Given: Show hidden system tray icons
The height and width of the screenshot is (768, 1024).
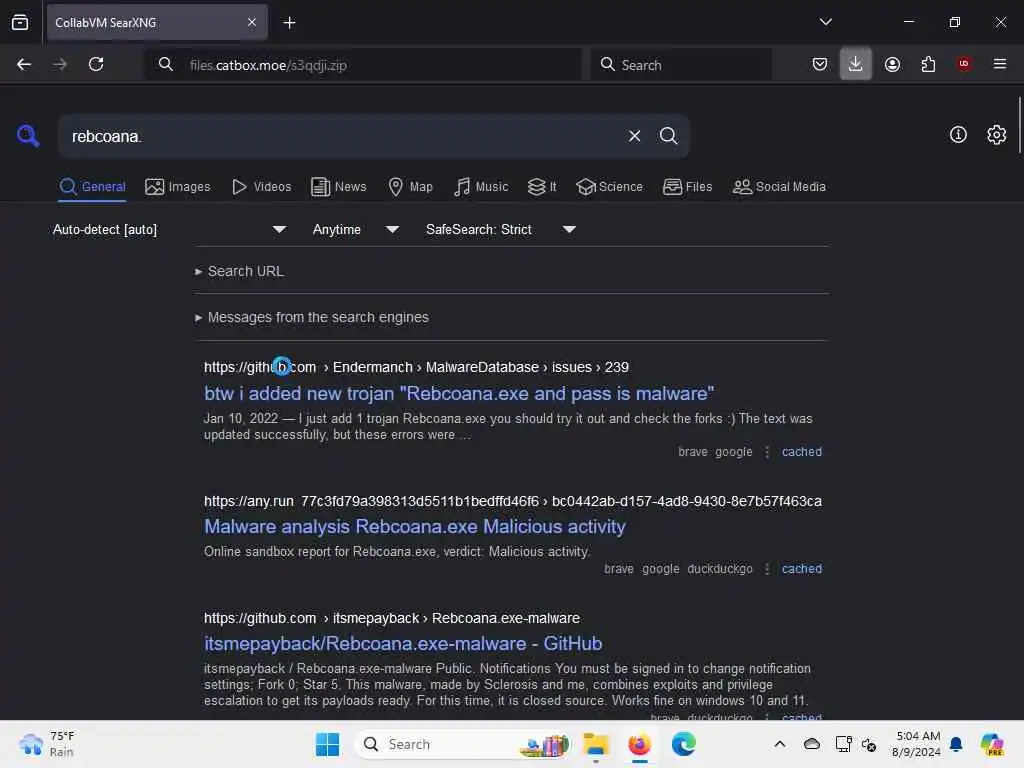Looking at the screenshot, I should pyautogui.click(x=779, y=744).
